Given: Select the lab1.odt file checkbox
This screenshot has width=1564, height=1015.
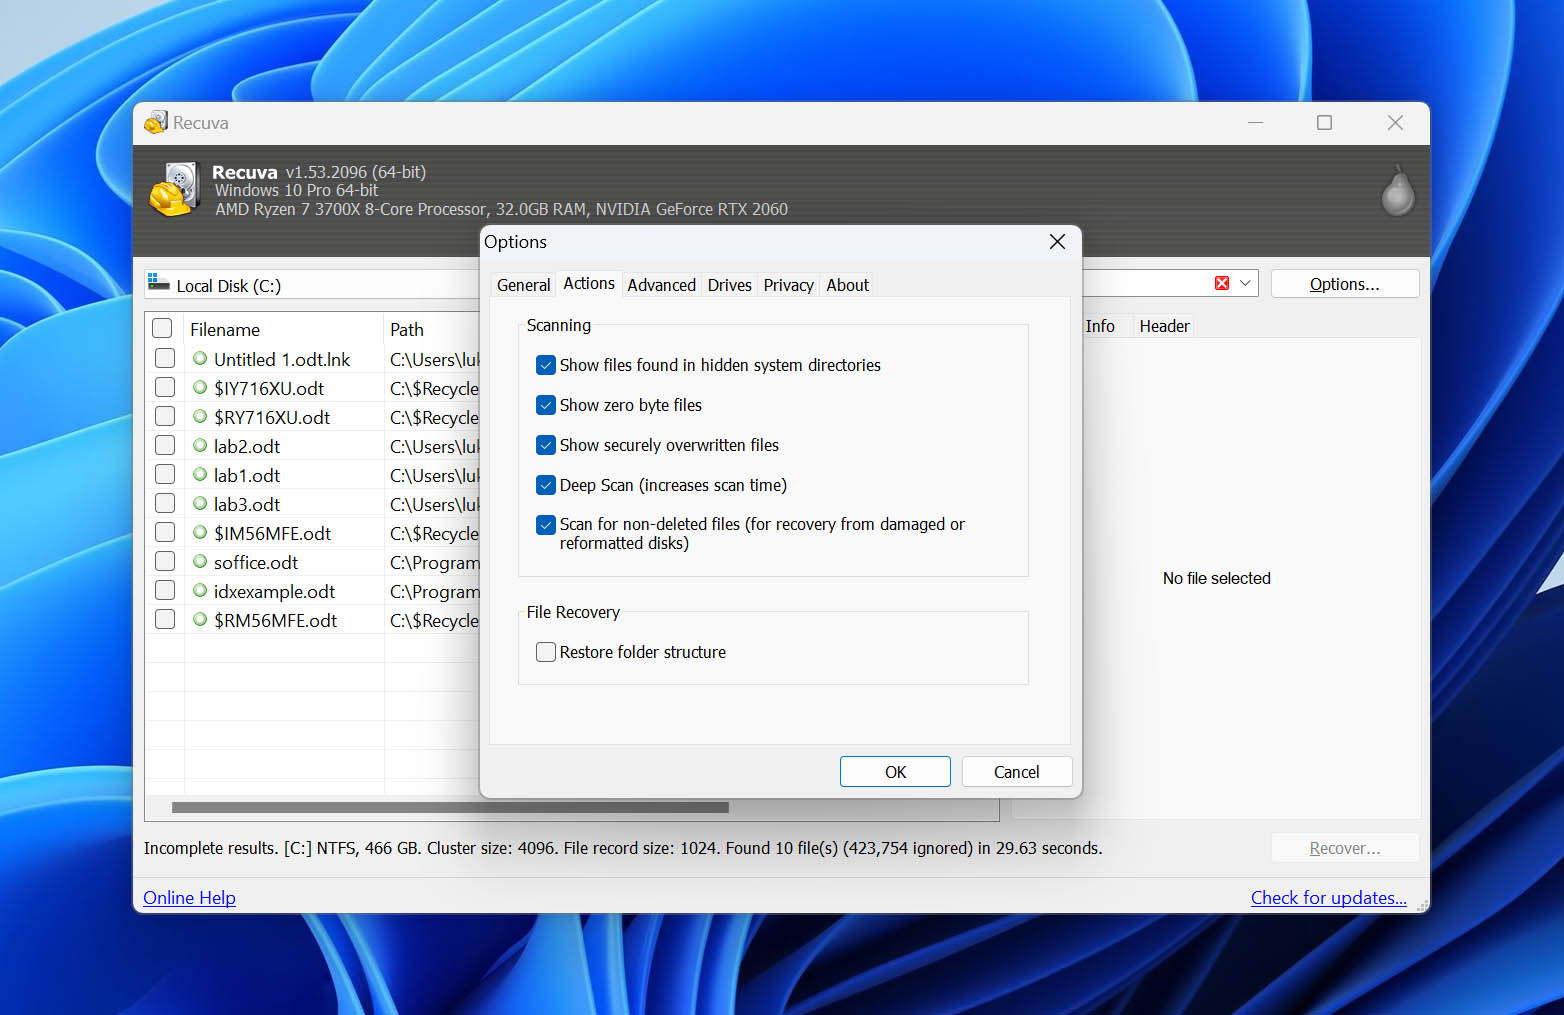Looking at the screenshot, I should point(165,475).
